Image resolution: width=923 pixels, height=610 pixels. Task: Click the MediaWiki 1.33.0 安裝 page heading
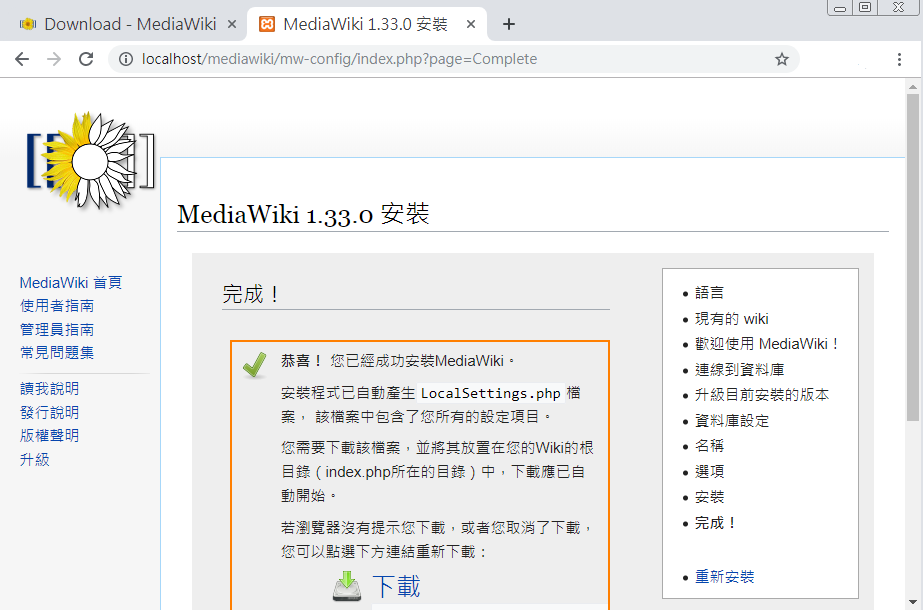(x=303, y=214)
